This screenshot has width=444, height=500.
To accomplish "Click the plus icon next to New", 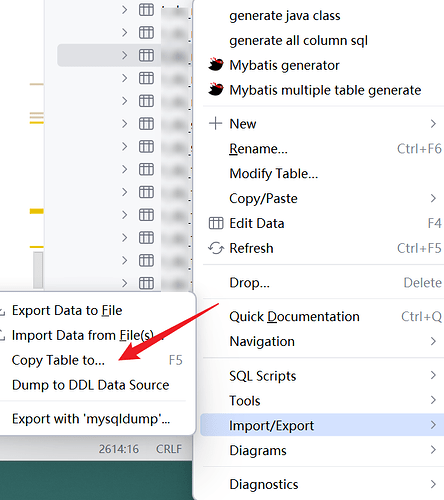I will [215, 123].
